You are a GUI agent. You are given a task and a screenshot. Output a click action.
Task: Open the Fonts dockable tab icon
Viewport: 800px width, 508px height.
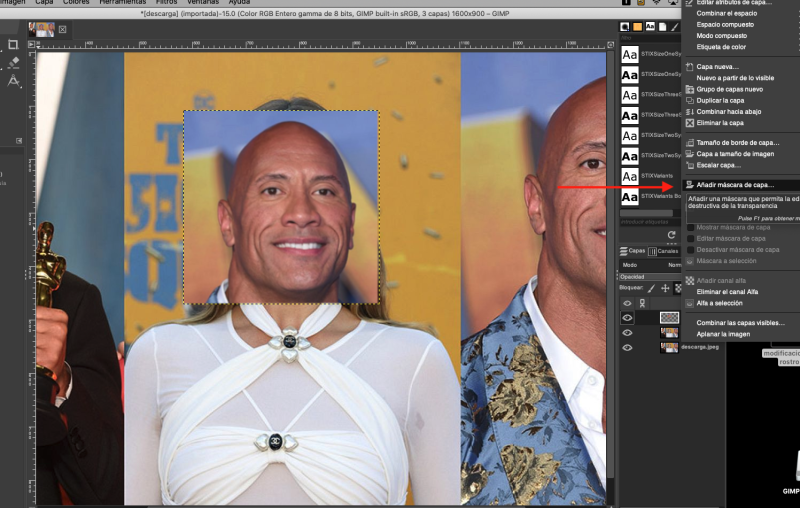[x=649, y=27]
